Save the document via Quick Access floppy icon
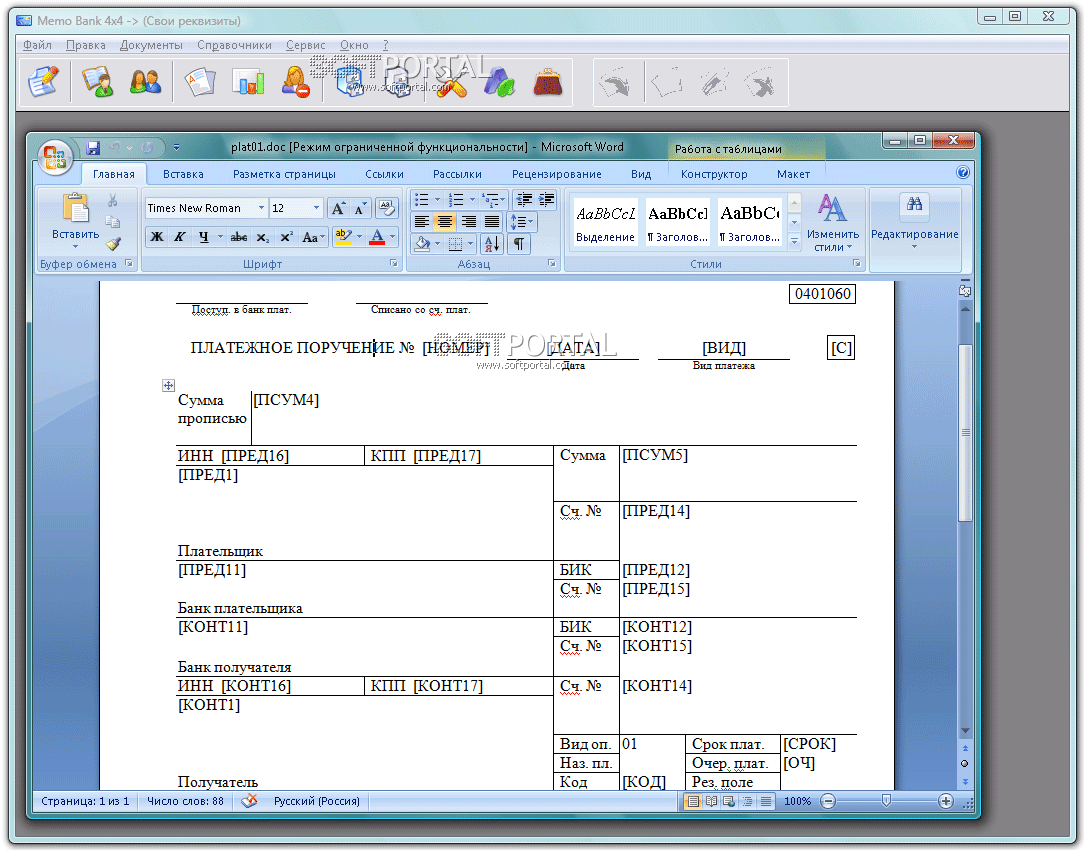 click(93, 147)
